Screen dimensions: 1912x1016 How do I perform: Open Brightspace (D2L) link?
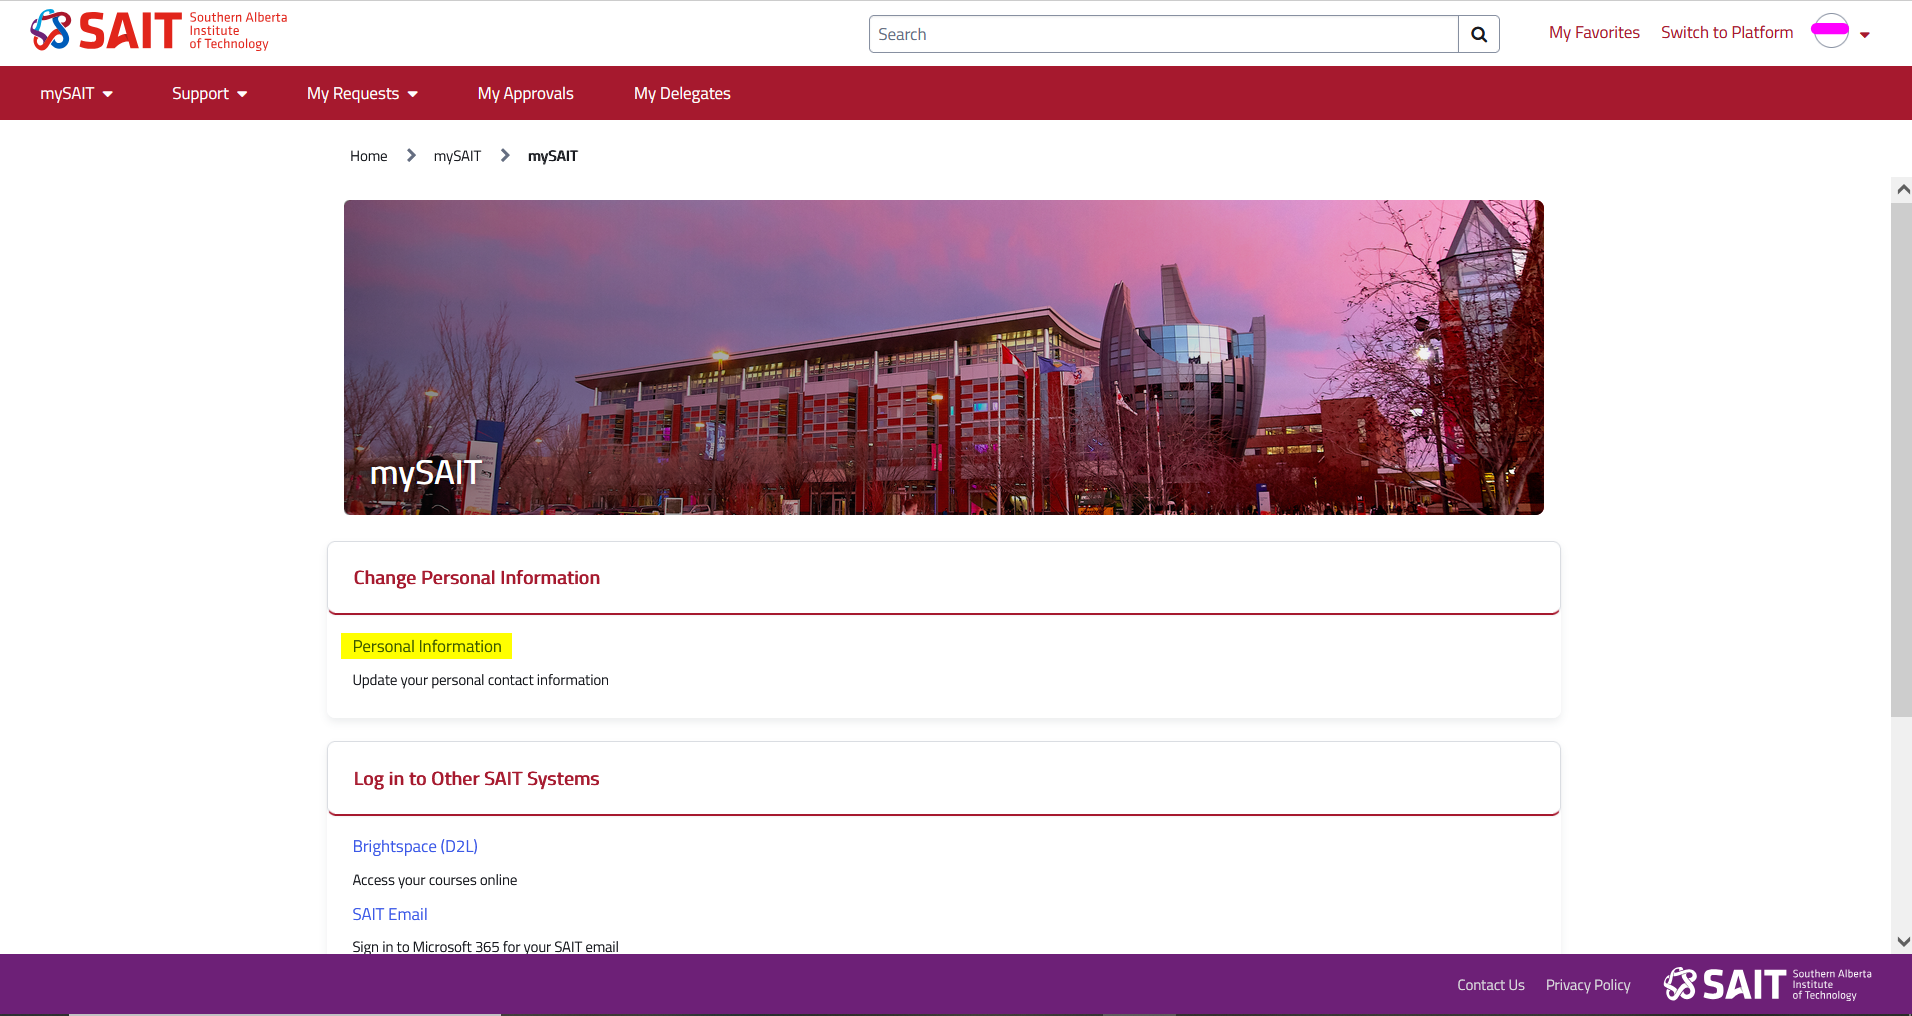(x=415, y=846)
